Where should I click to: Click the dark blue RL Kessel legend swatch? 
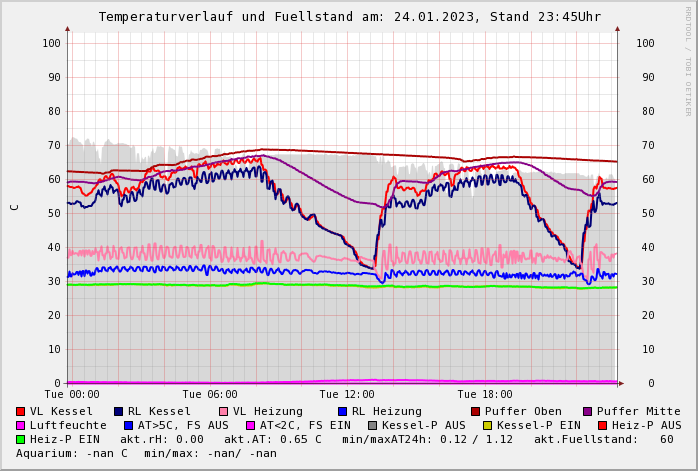(119, 411)
